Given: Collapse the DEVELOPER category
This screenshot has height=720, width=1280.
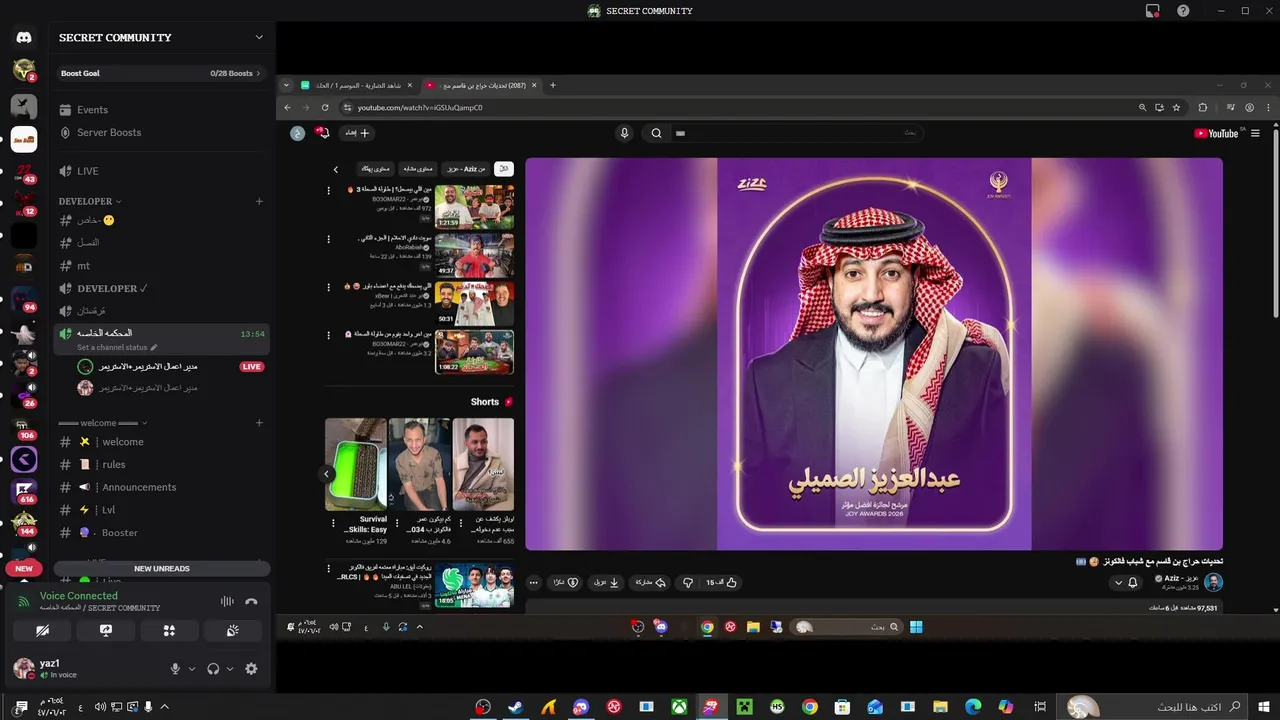Looking at the screenshot, I should [90, 202].
